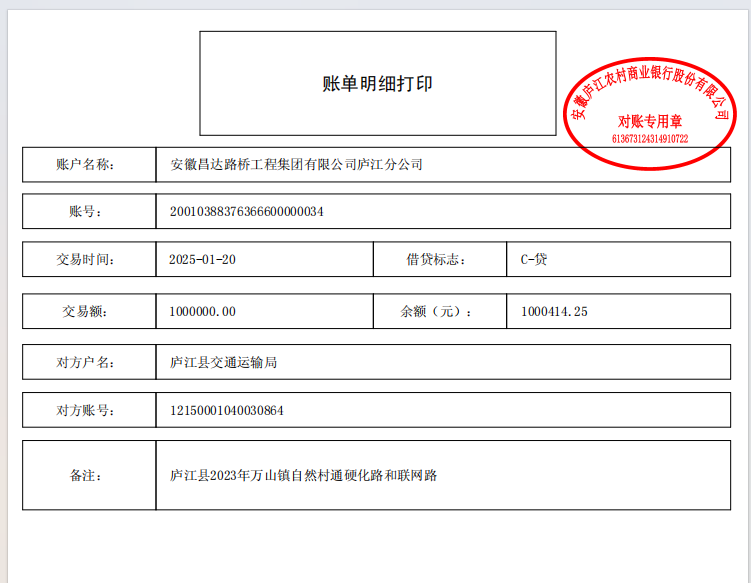This screenshot has height=583, width=751.
Task: Click the balance value 1000414.25
Action: [554, 311]
